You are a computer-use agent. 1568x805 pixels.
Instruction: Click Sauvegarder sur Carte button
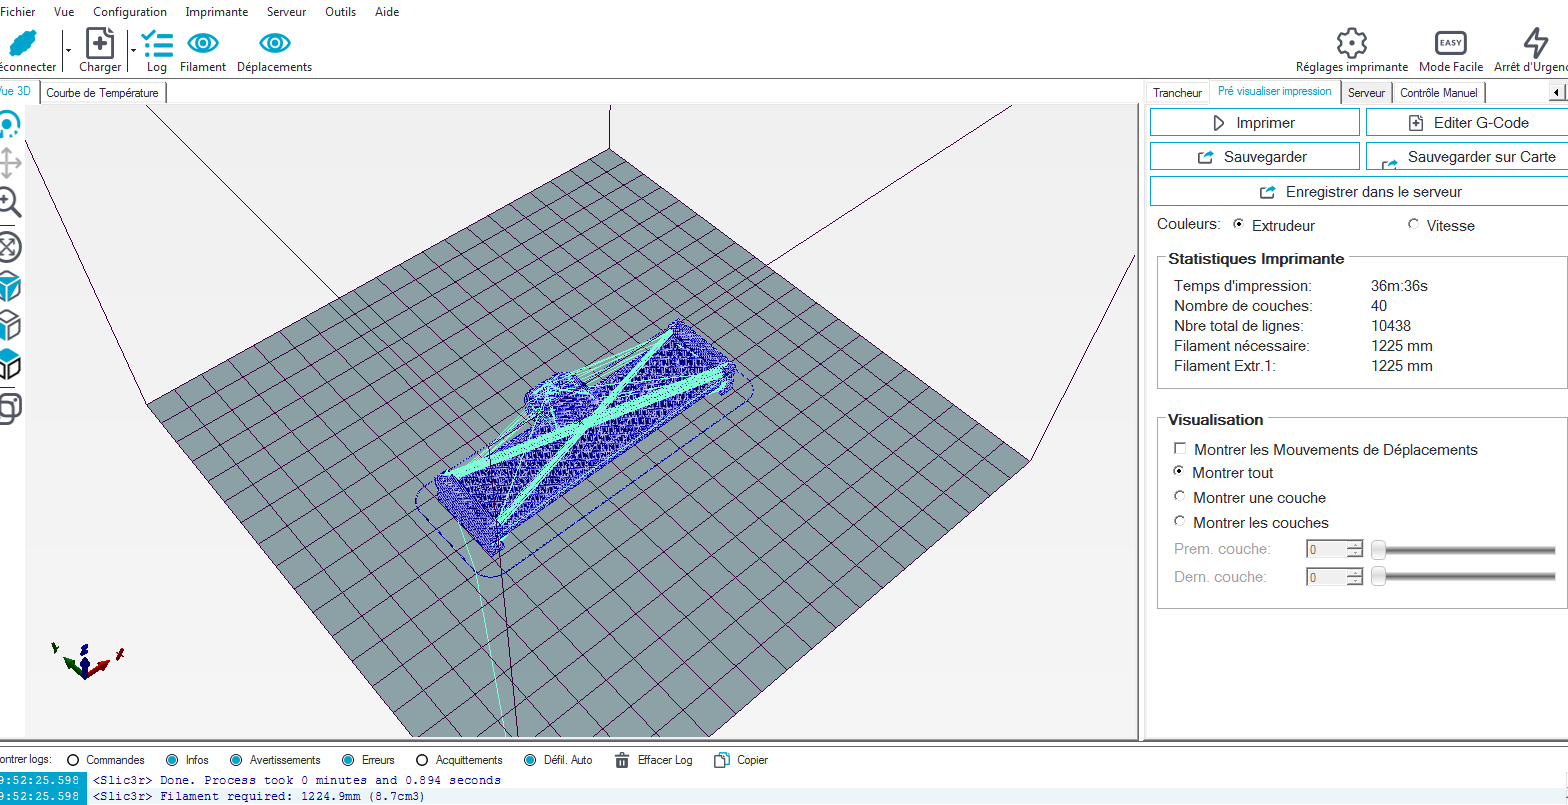pos(1467,157)
